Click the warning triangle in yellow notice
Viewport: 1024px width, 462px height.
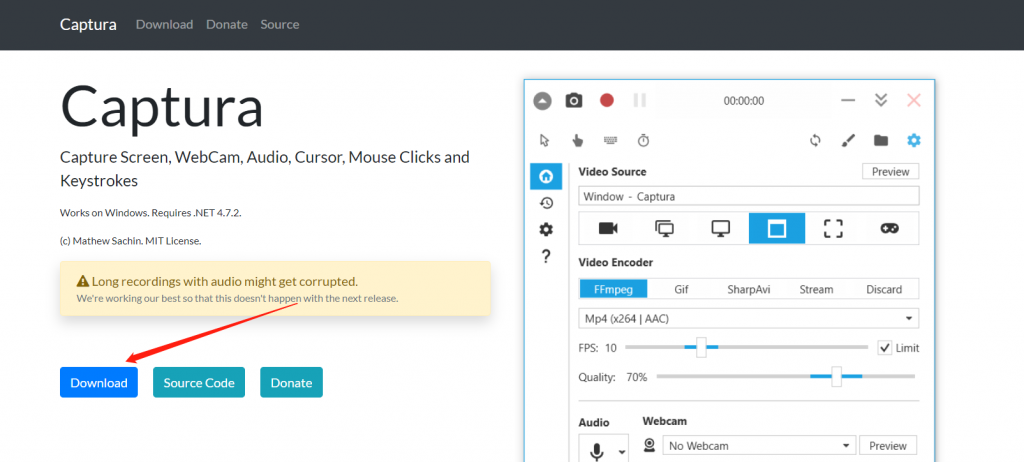pos(82,282)
